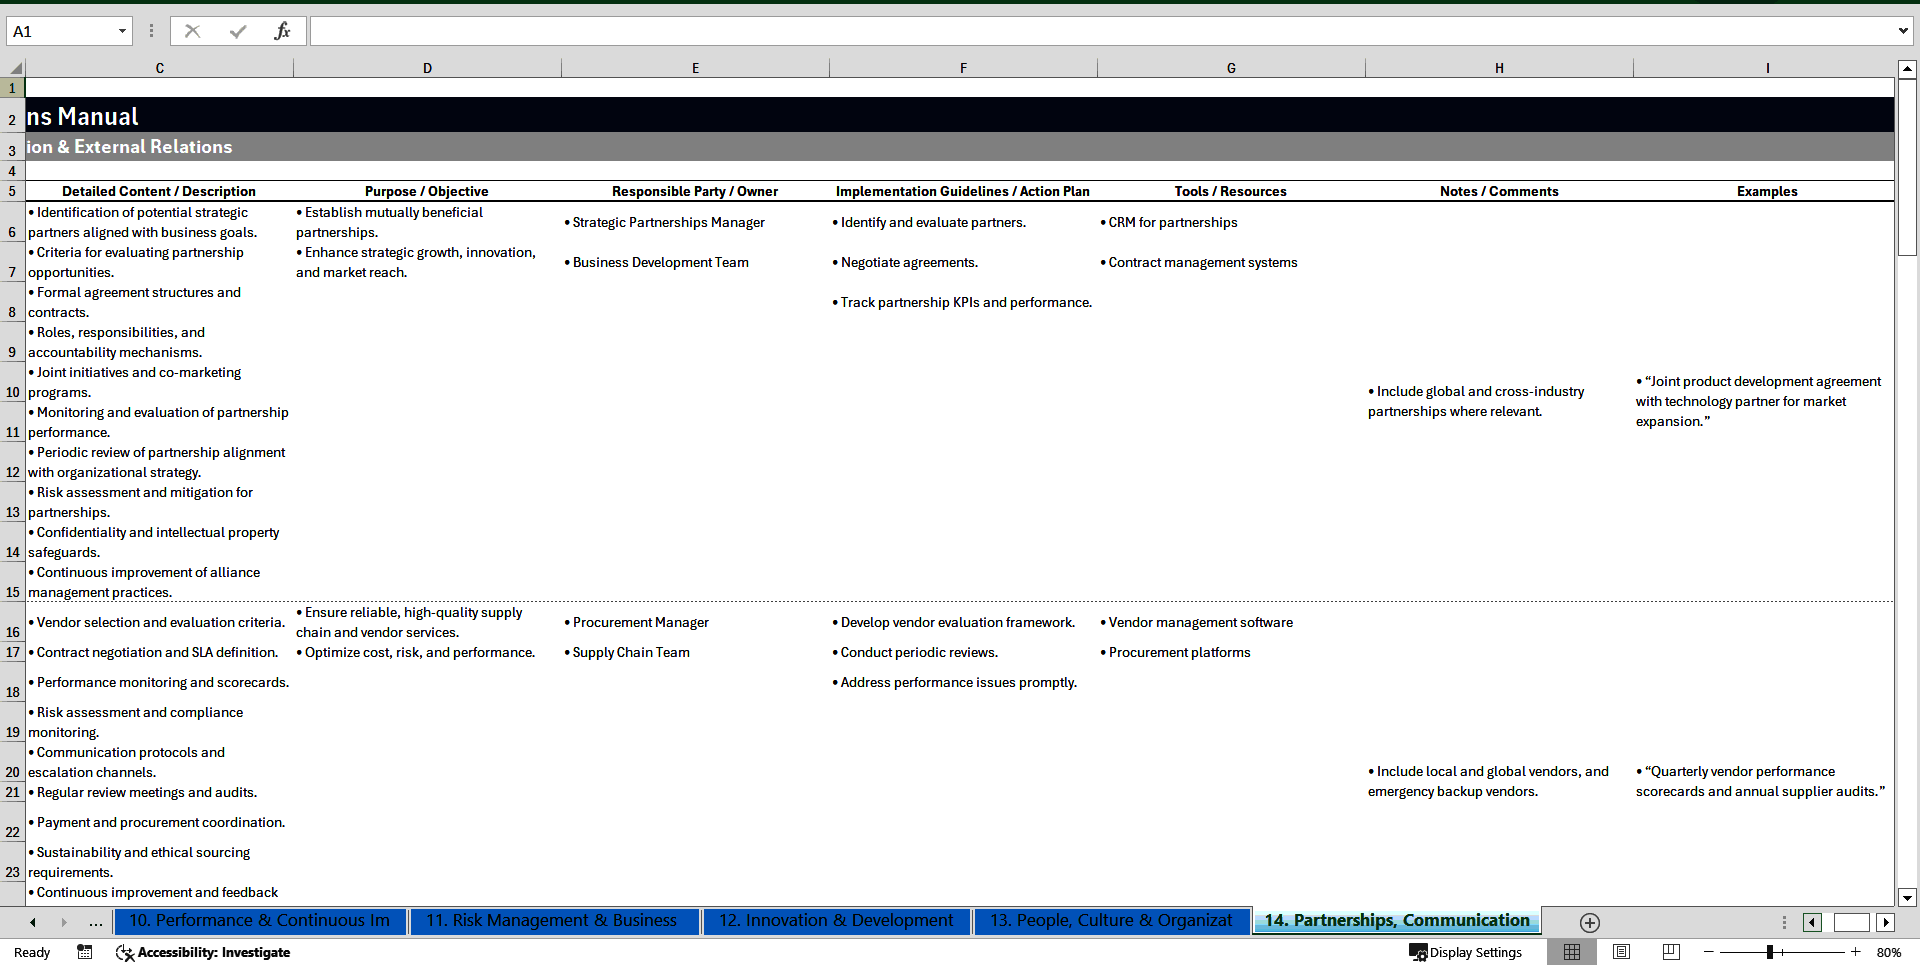The image size is (1920, 966).
Task: Add a new worksheet with the plus icon
Action: 1588,922
